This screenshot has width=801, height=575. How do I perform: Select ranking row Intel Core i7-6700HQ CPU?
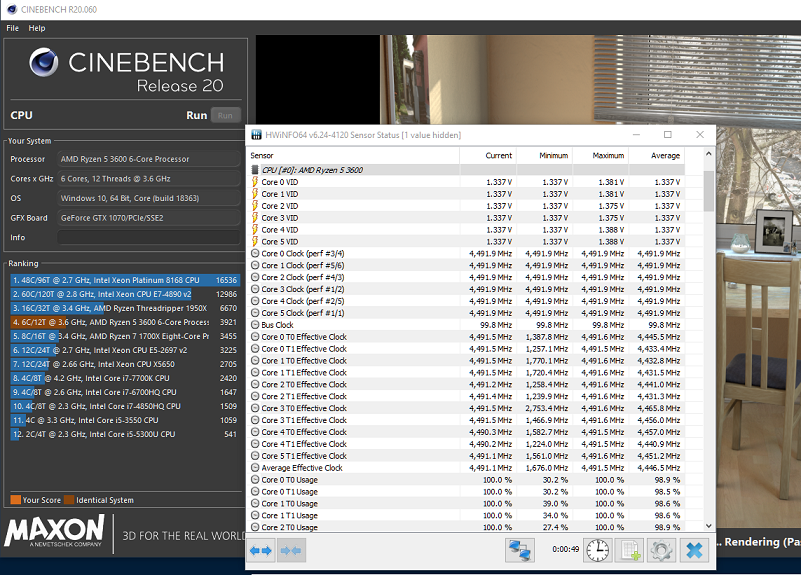125,392
